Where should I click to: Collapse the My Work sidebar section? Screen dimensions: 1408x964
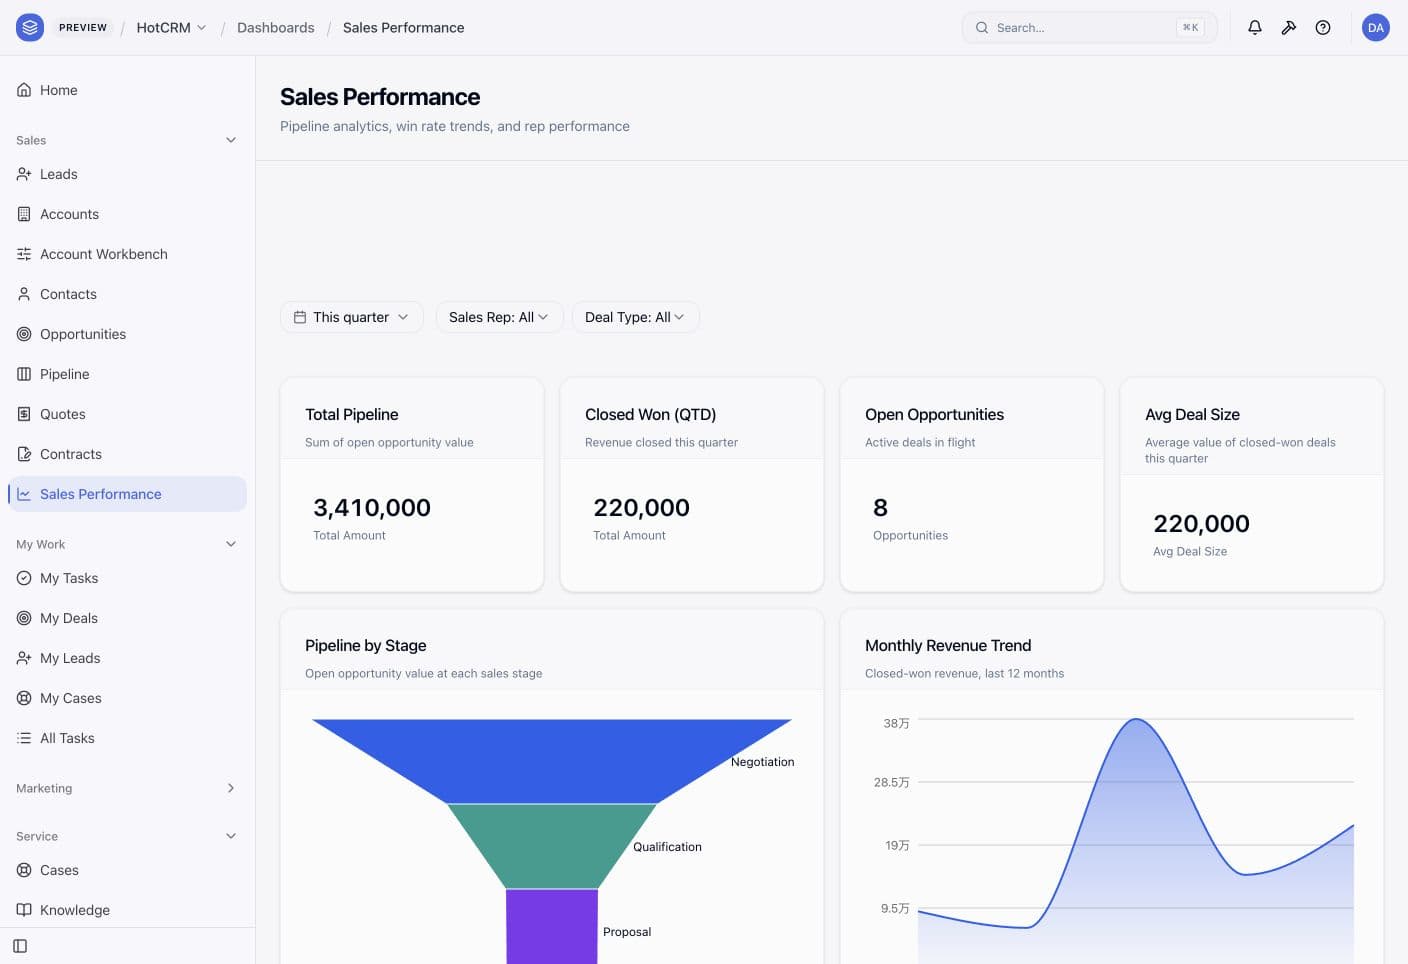(231, 544)
